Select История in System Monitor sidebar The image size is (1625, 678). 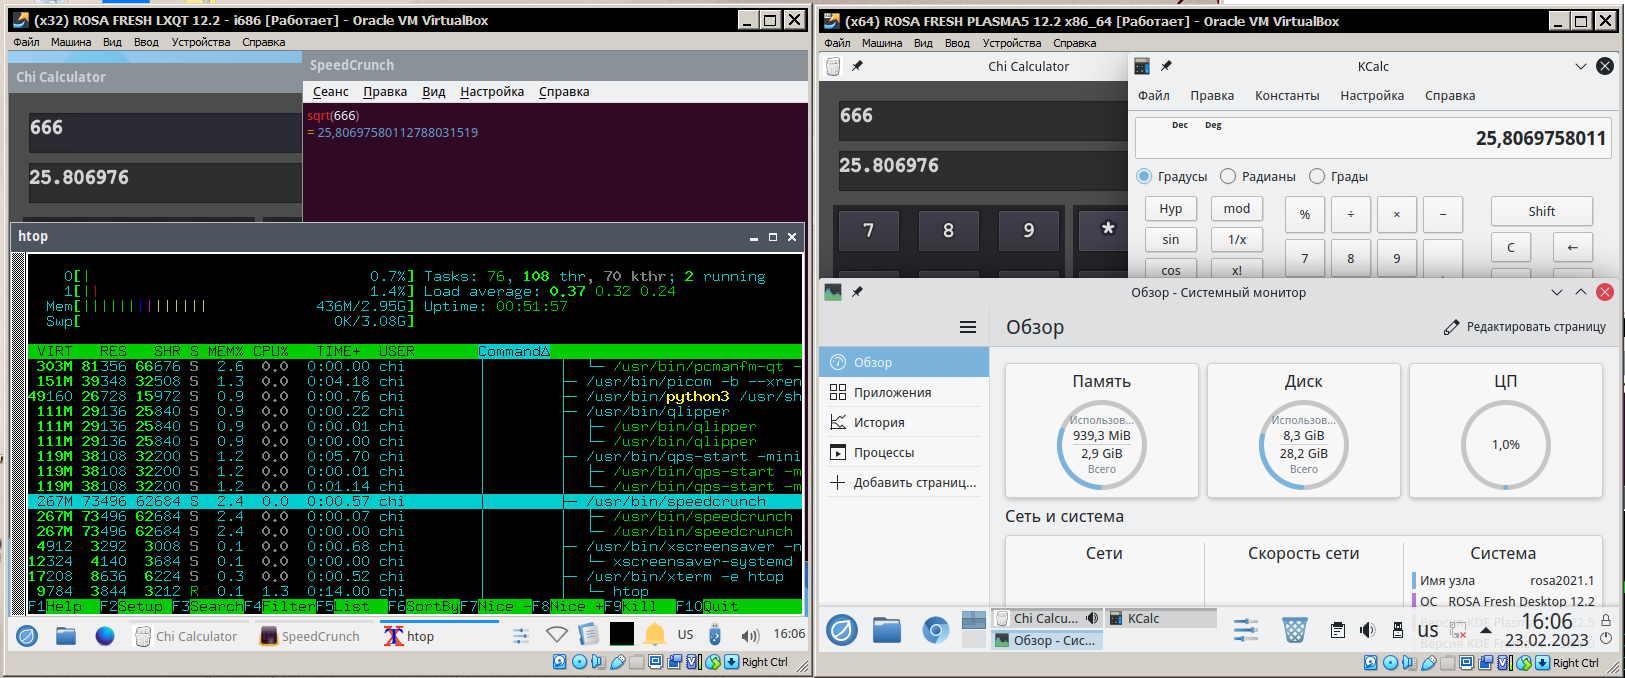pyautogui.click(x=878, y=423)
